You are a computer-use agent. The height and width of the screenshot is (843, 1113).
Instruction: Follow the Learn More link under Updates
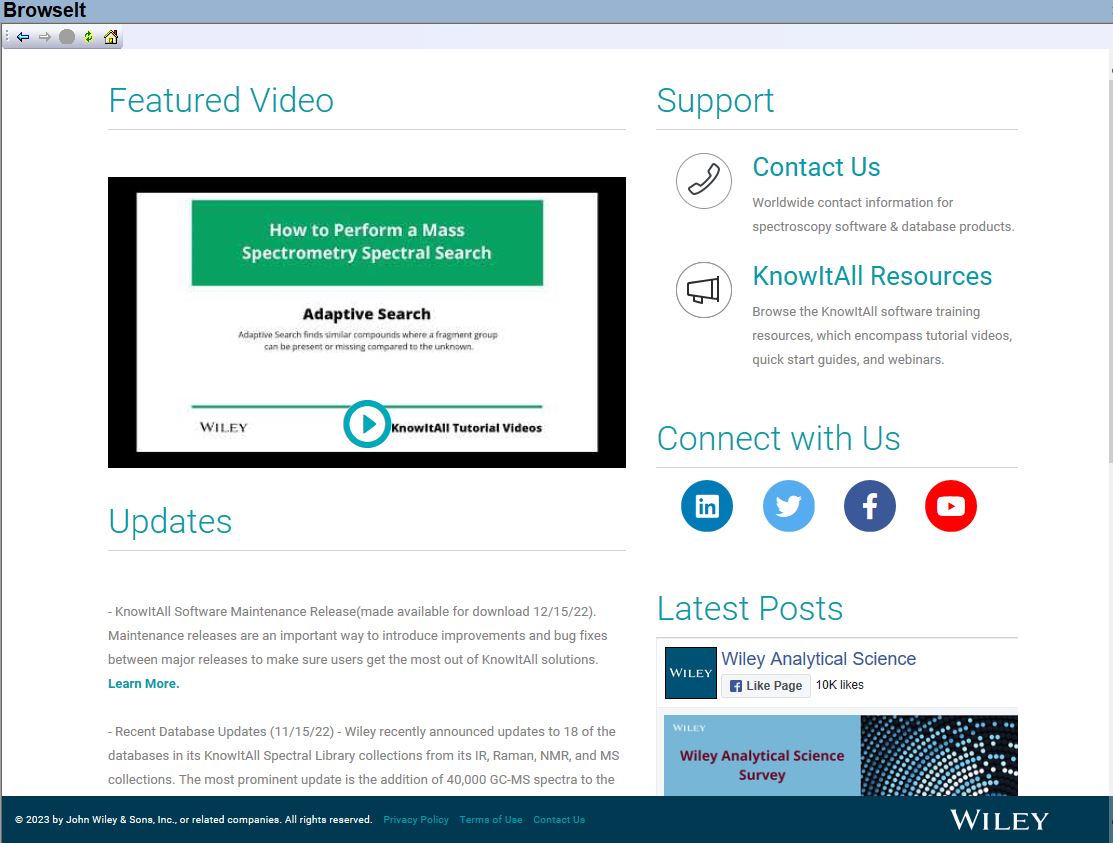coord(144,684)
